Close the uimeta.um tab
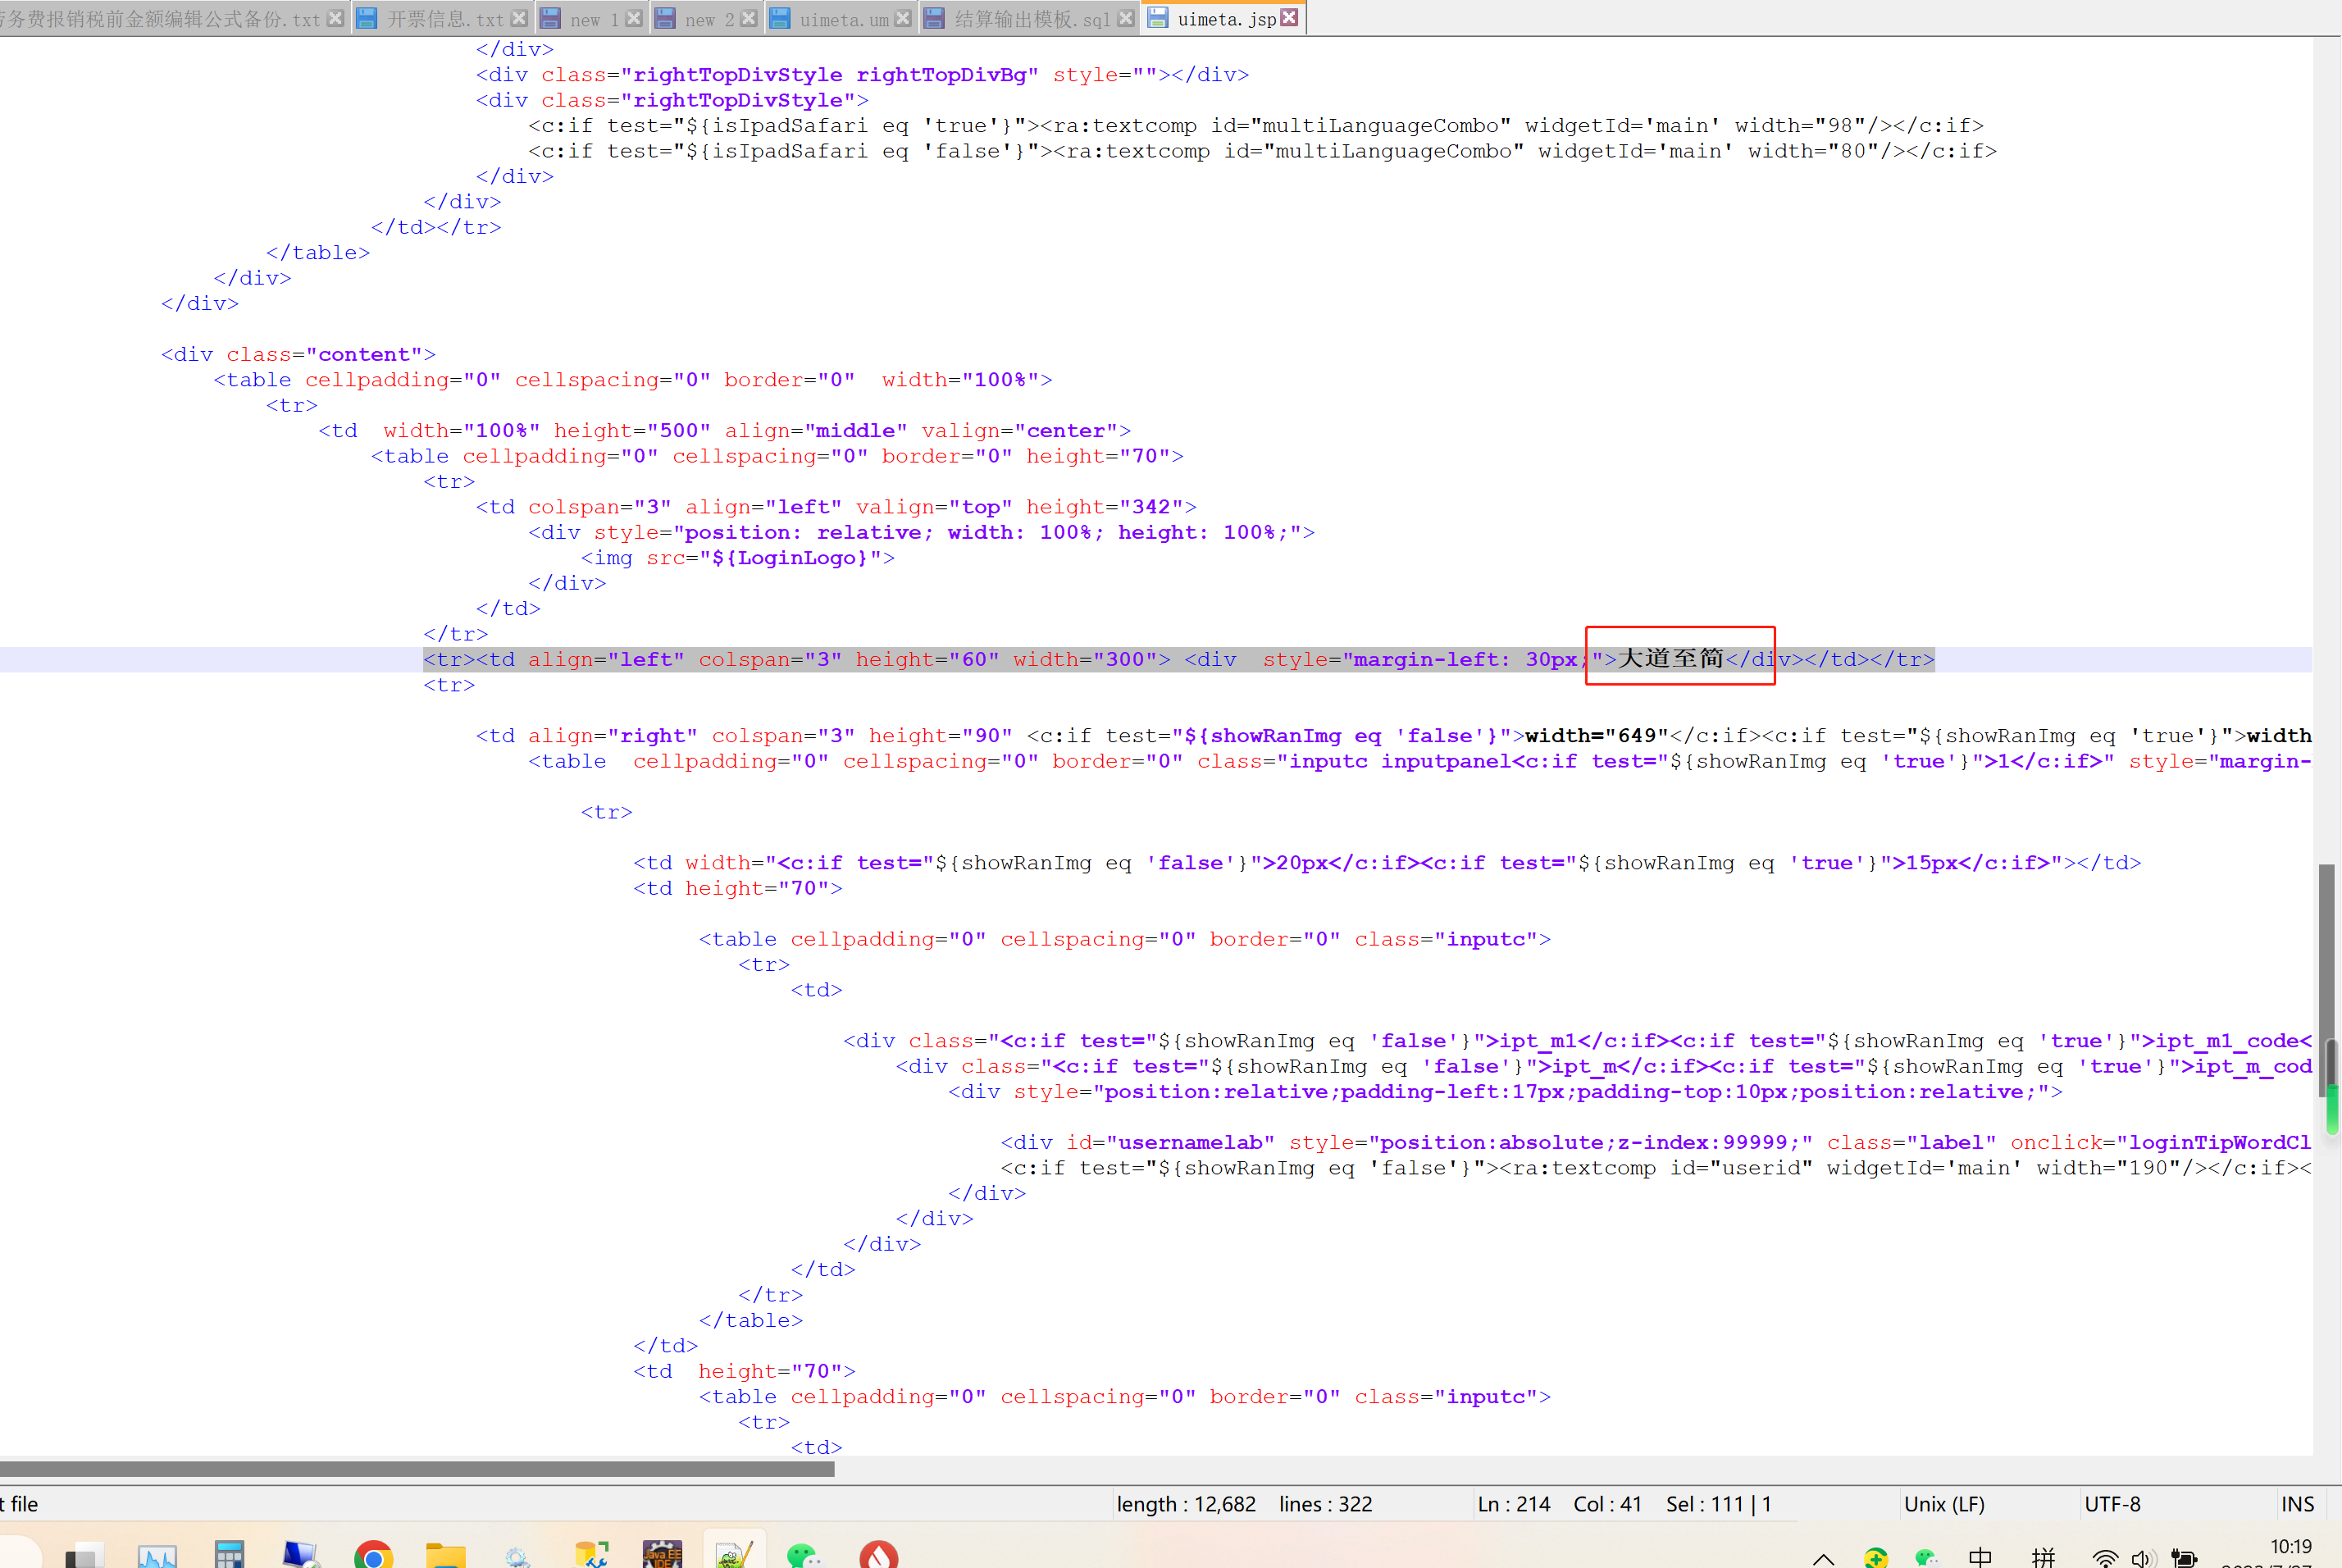The image size is (2342, 1568). point(903,17)
